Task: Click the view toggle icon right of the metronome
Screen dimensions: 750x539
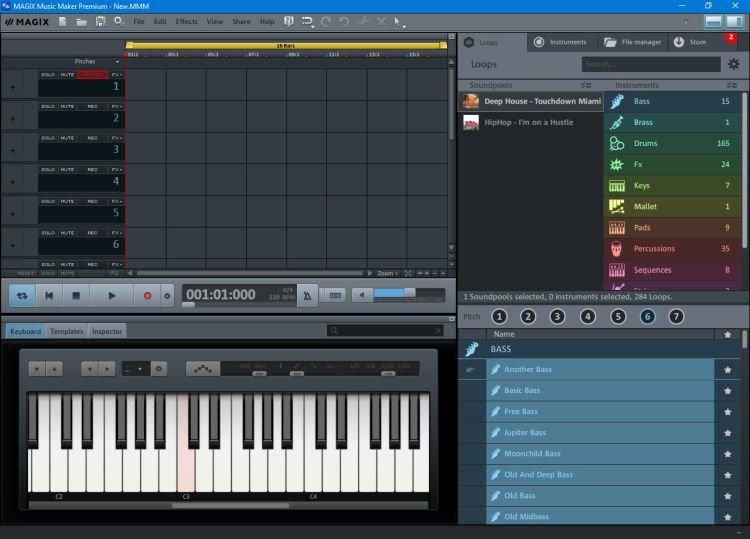Action: [x=335, y=296]
